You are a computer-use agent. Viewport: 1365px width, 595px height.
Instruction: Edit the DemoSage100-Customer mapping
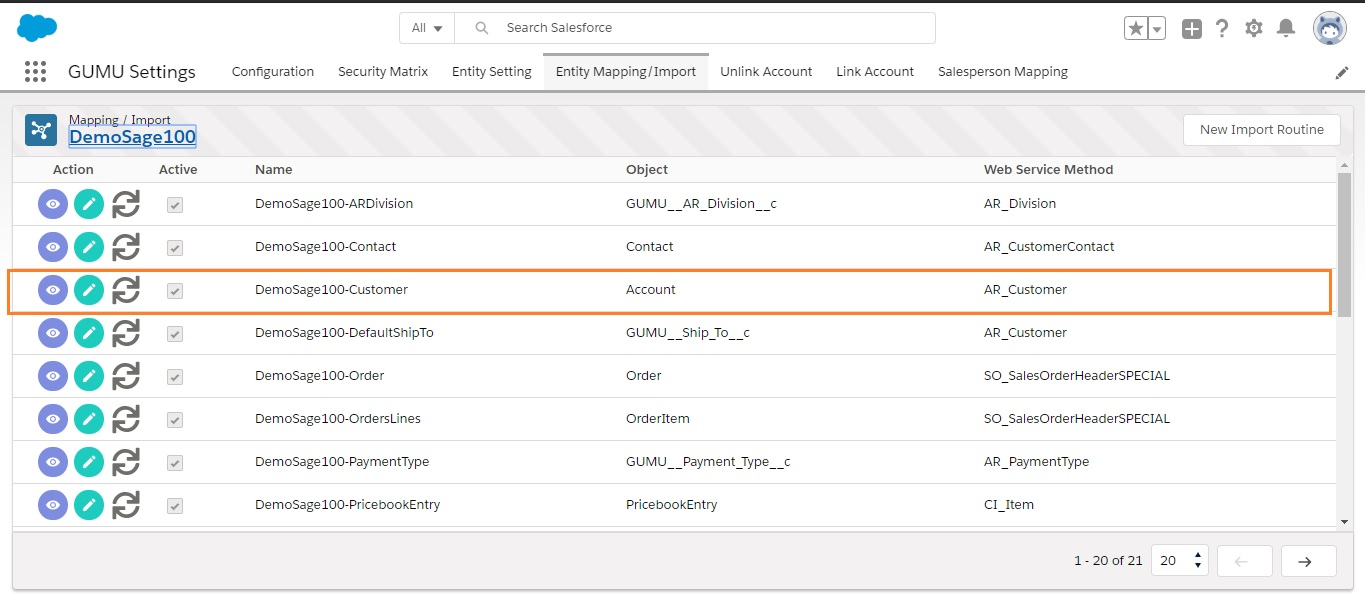pos(89,290)
